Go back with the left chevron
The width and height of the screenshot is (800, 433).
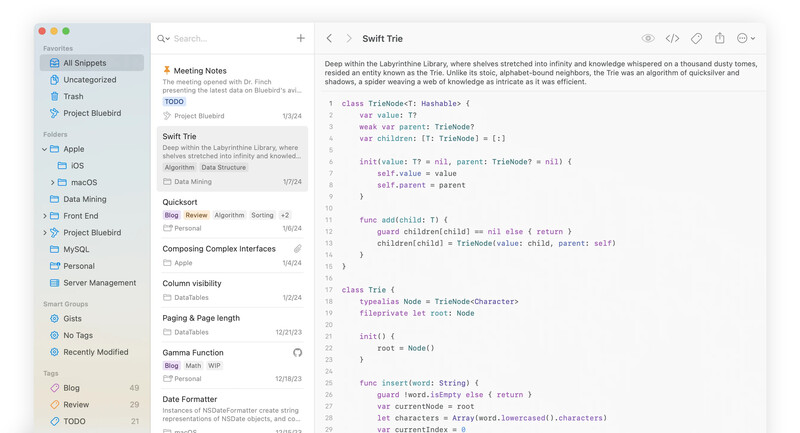click(329, 39)
